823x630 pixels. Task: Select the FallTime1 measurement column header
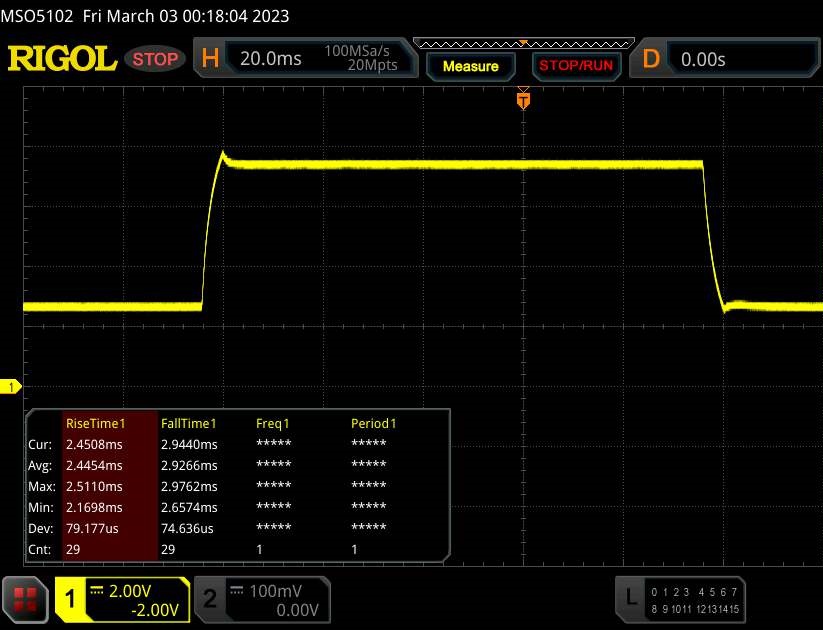[188, 424]
